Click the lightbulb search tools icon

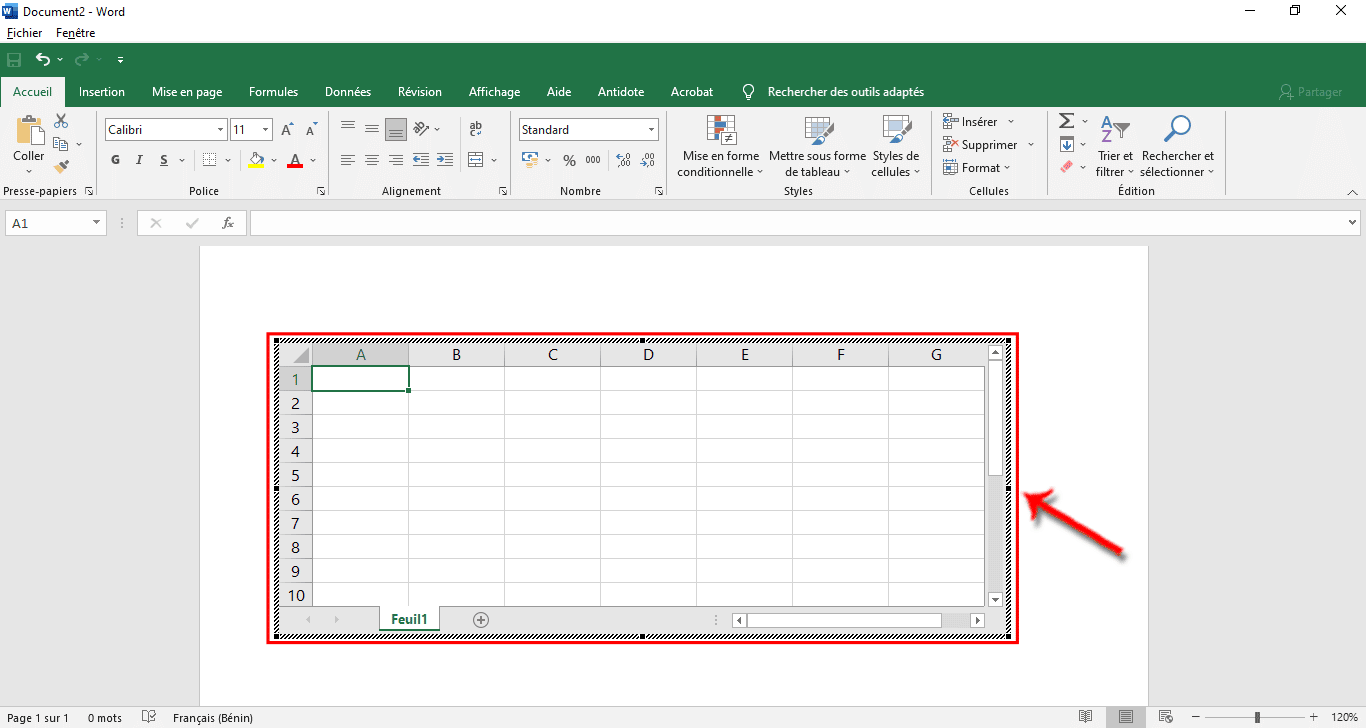748,92
